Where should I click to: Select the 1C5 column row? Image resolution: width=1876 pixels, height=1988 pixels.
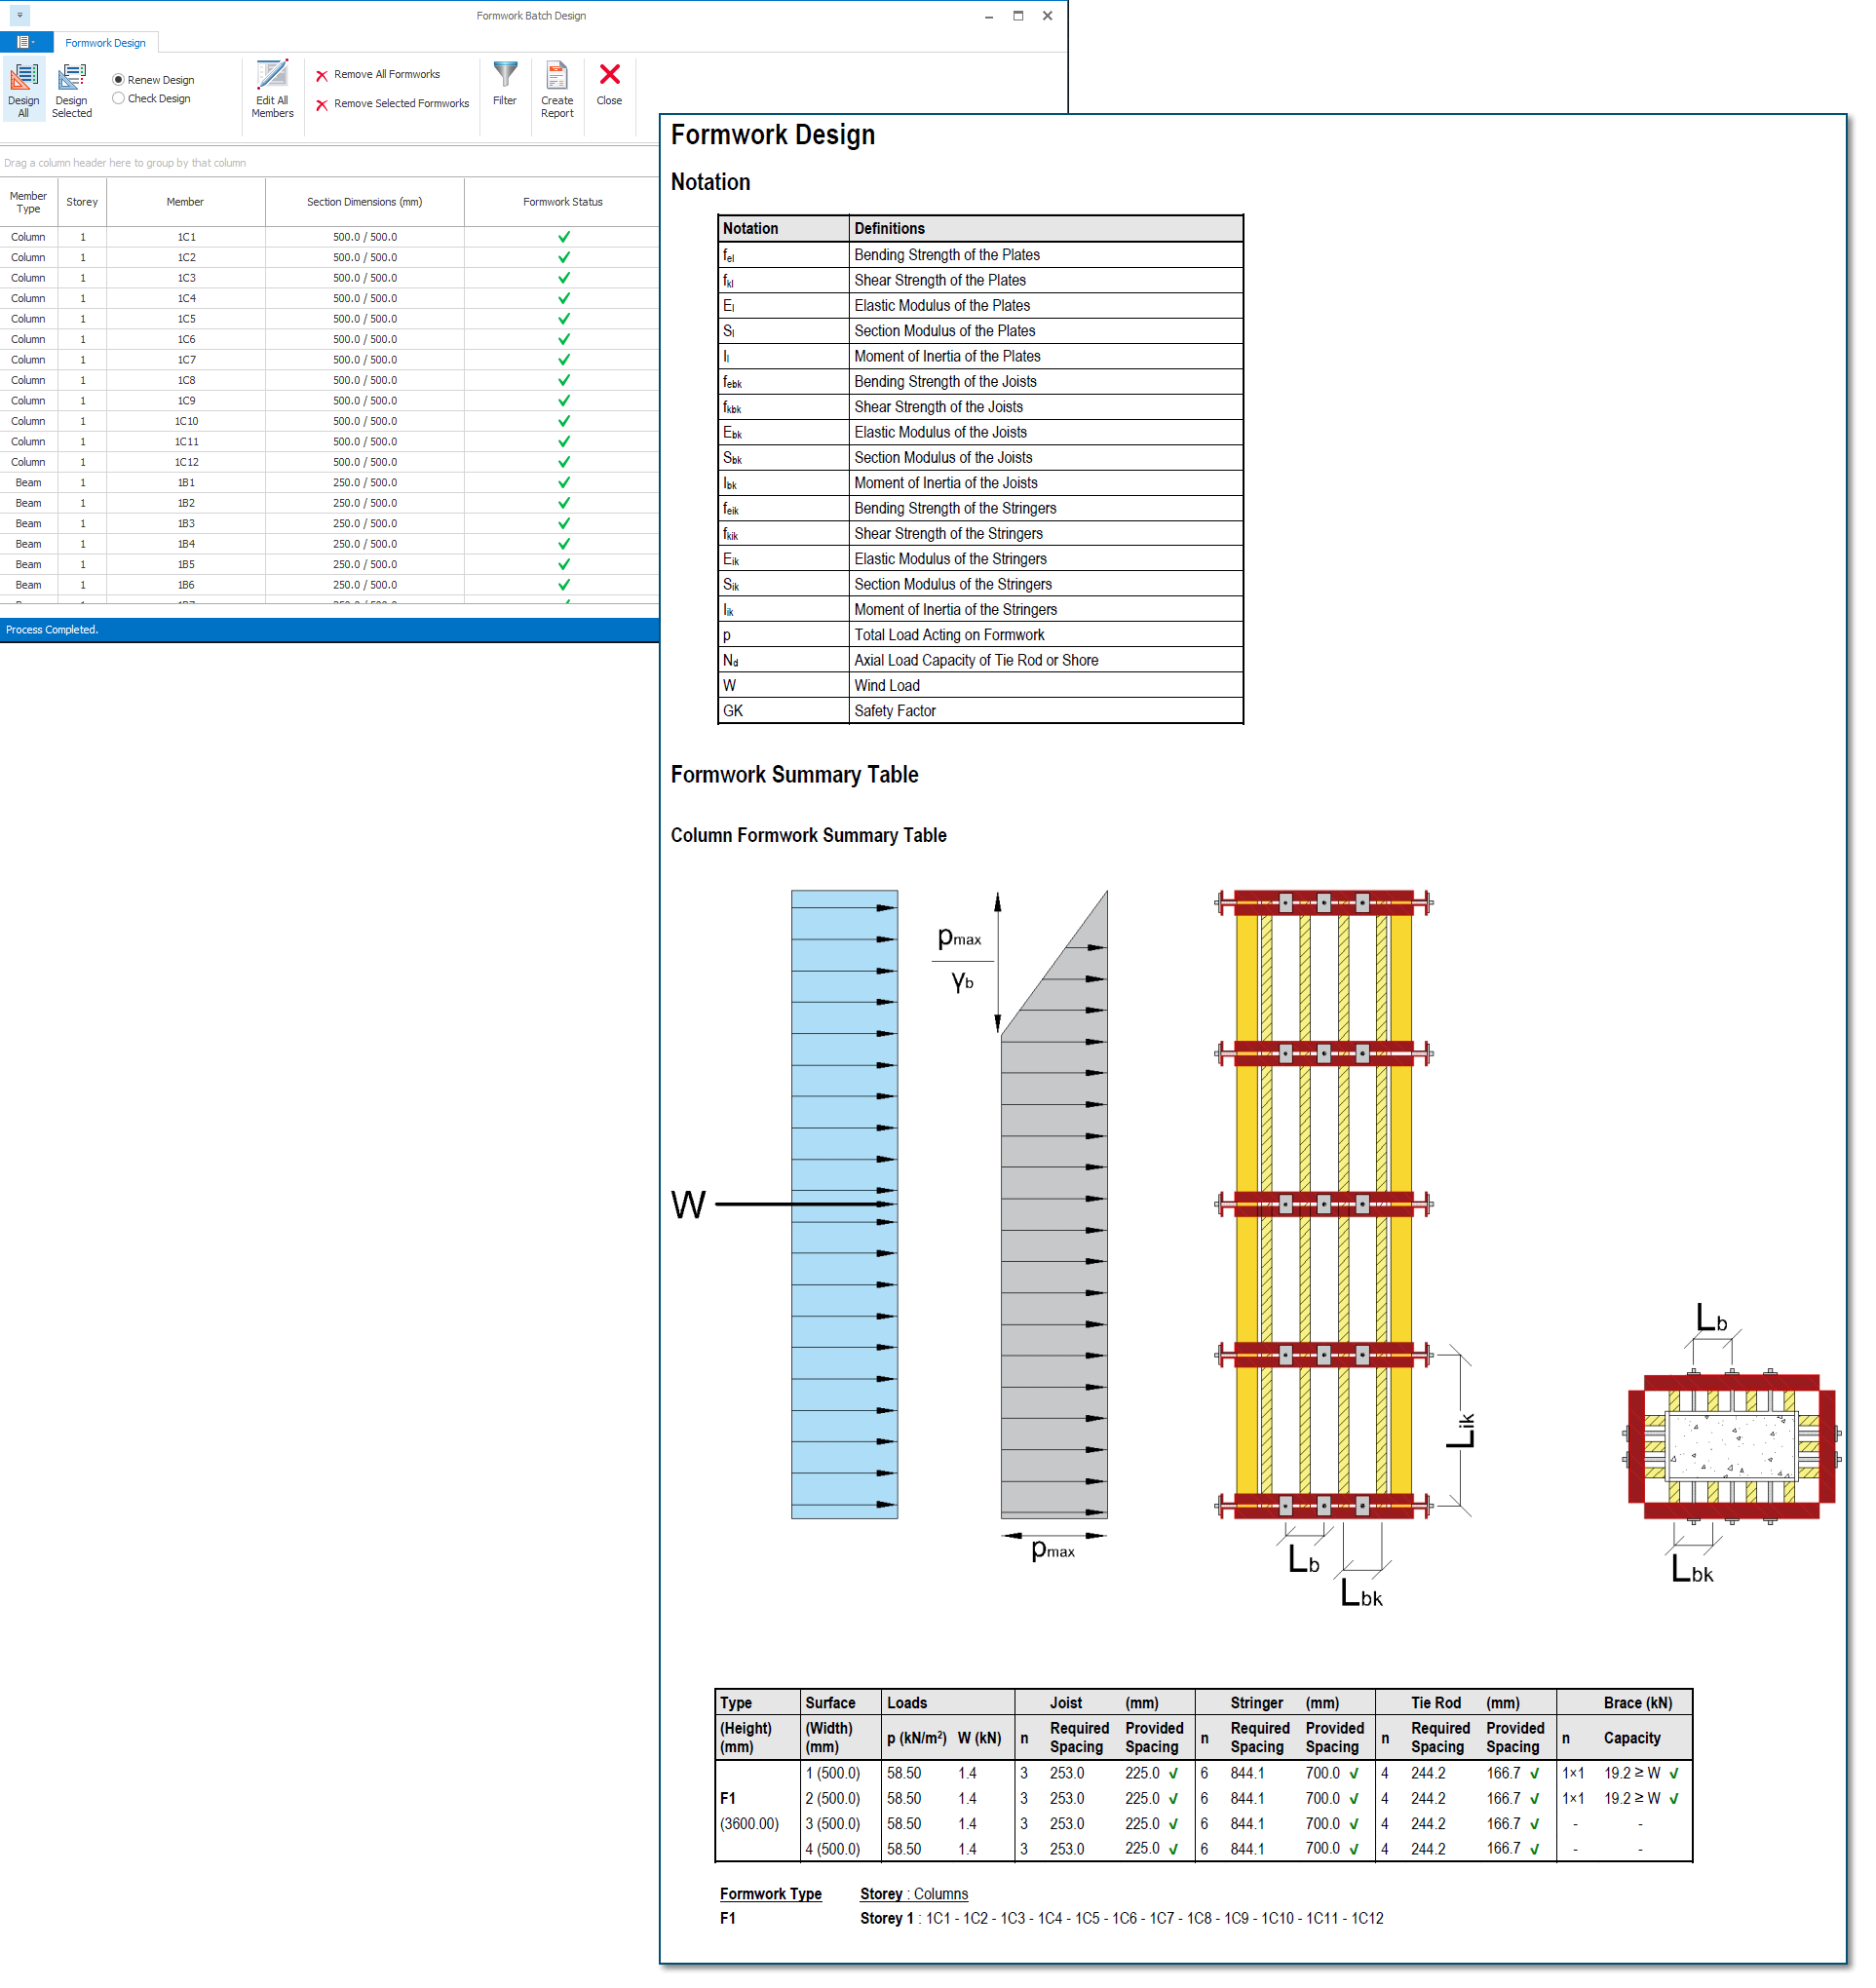pos(186,319)
